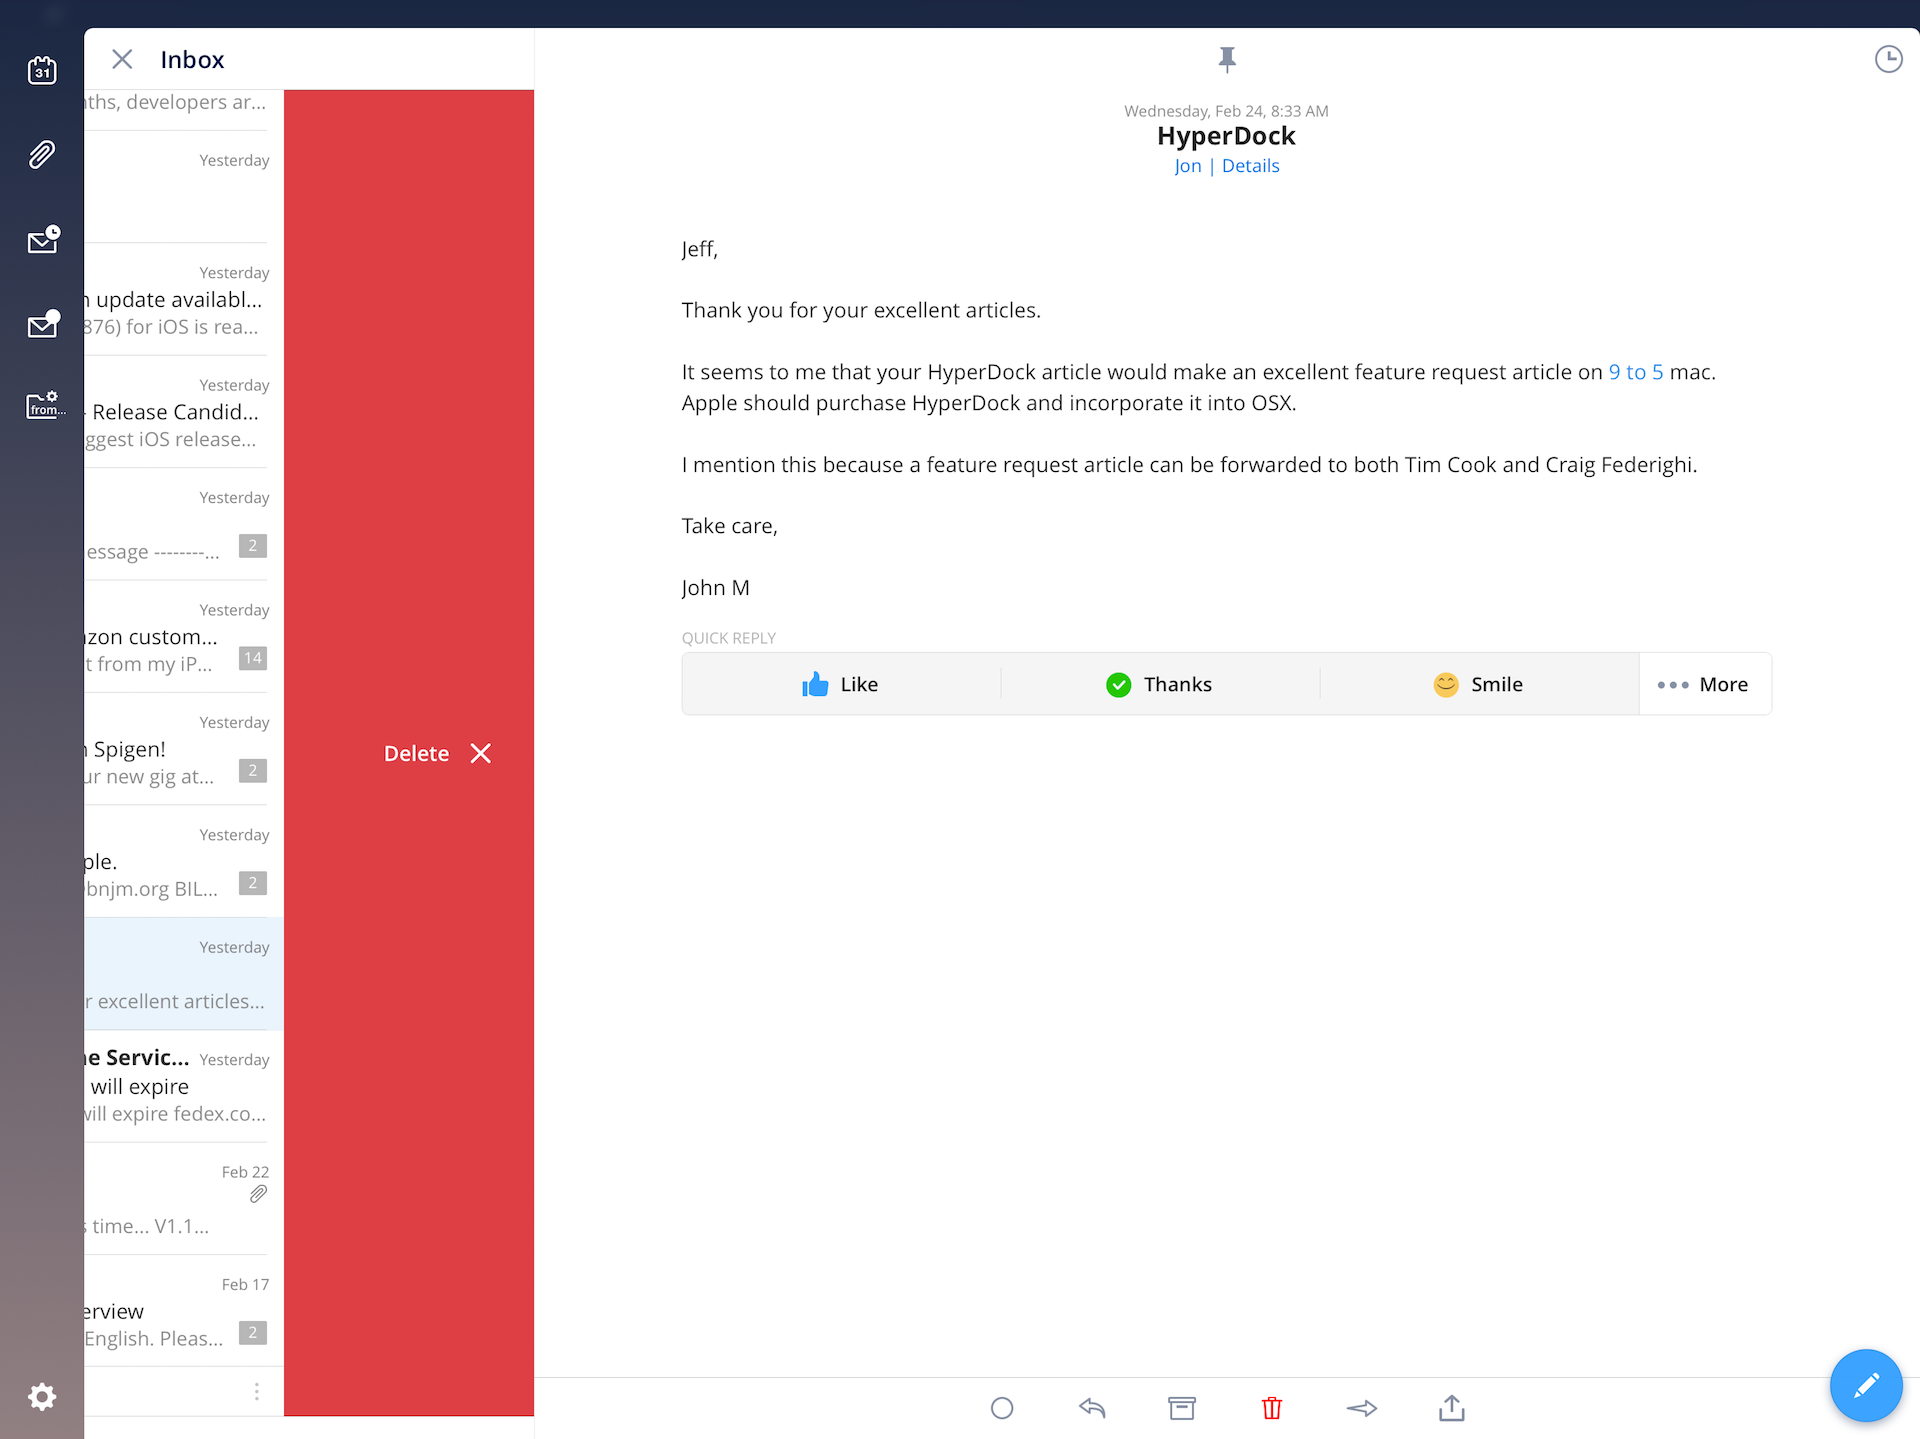Screen dimensions: 1920x1439
Task: Open the snoozed mail folder icon
Action: point(43,239)
